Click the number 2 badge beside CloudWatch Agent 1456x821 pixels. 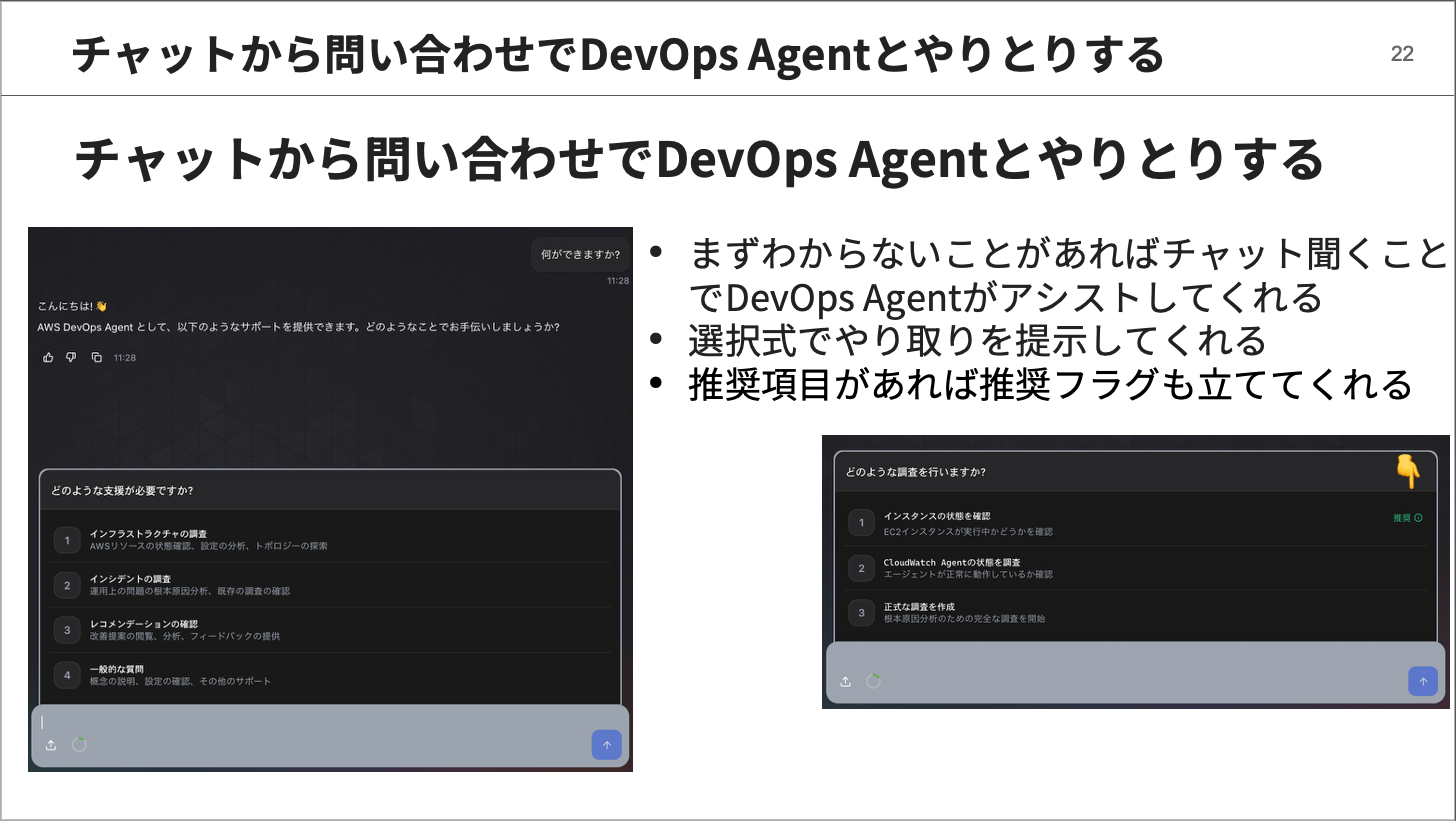pyautogui.click(x=861, y=568)
